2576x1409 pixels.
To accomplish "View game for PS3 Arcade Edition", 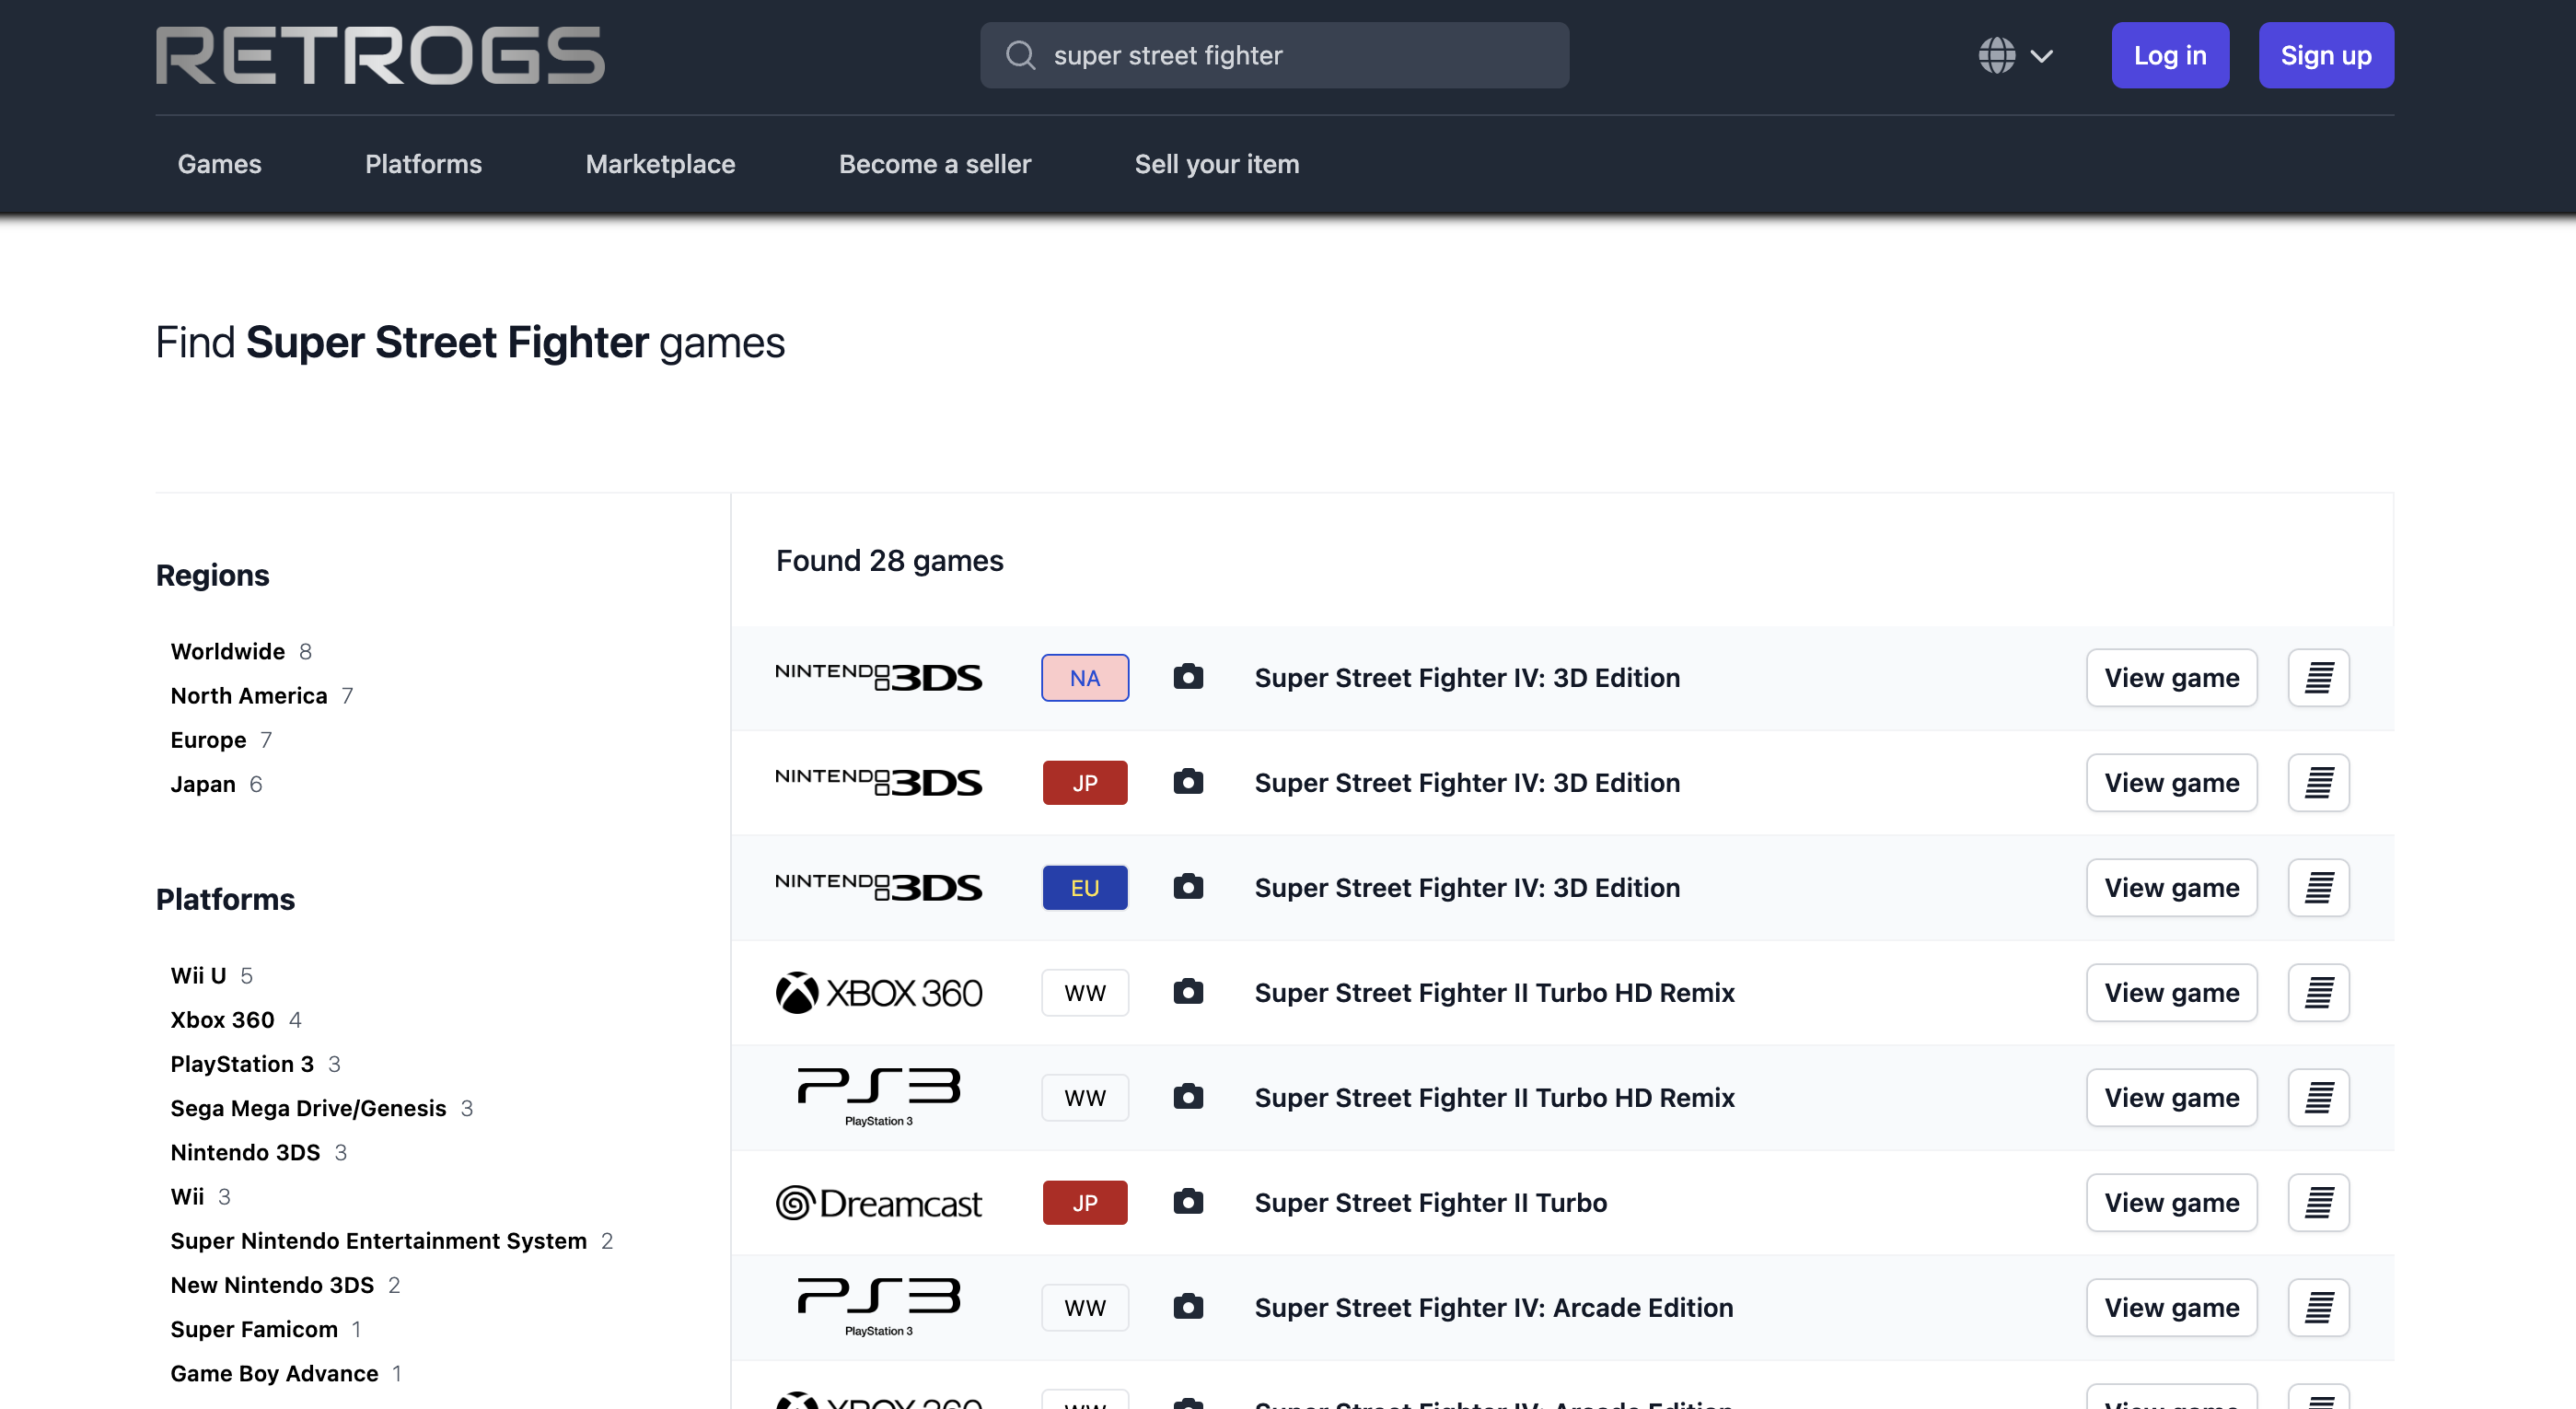I will pos(2171,1307).
